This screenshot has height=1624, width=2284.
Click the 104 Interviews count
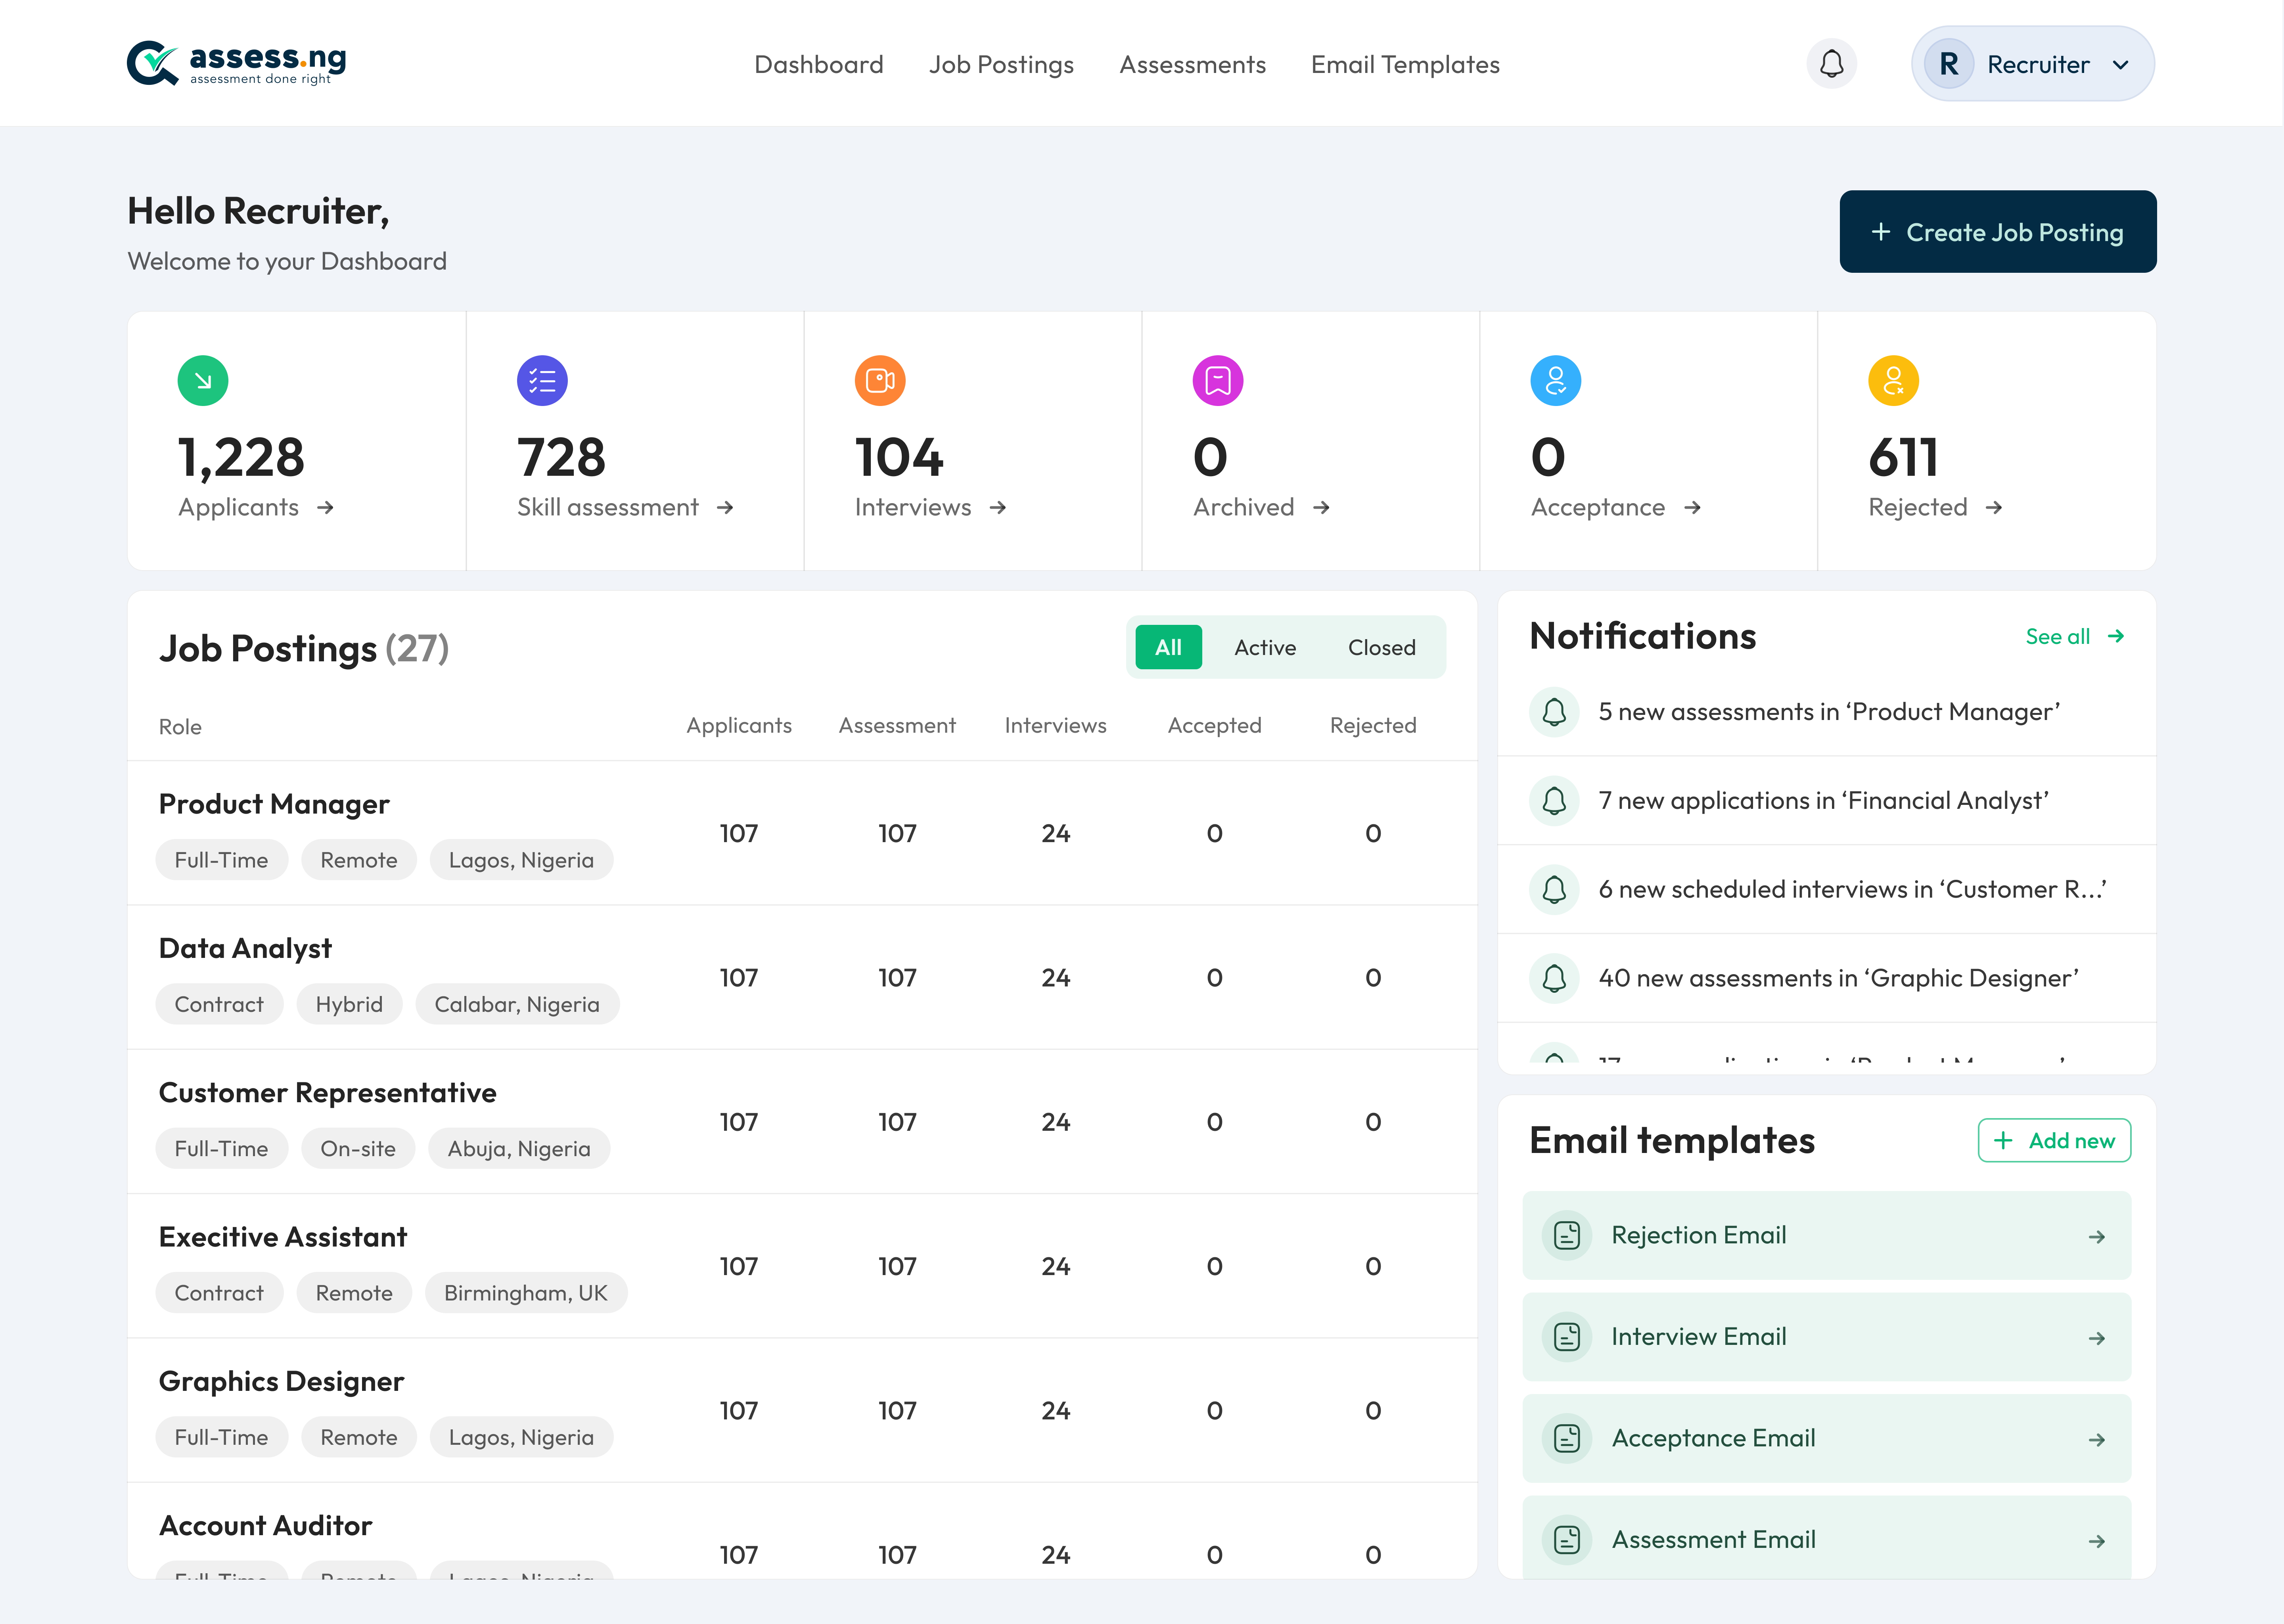point(899,458)
